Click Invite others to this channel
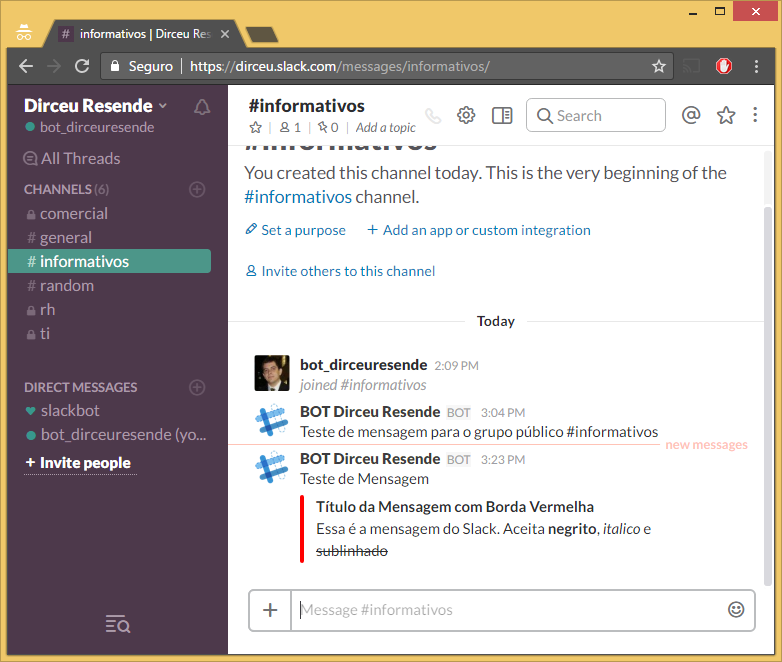The width and height of the screenshot is (782, 662). [x=341, y=271]
